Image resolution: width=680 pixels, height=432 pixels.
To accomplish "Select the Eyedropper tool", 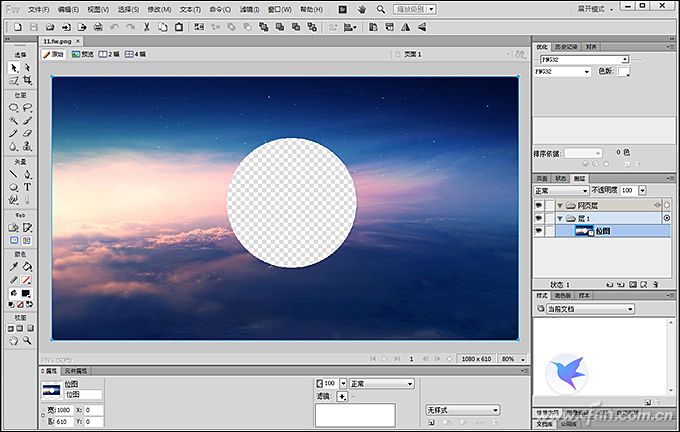I will (x=14, y=266).
